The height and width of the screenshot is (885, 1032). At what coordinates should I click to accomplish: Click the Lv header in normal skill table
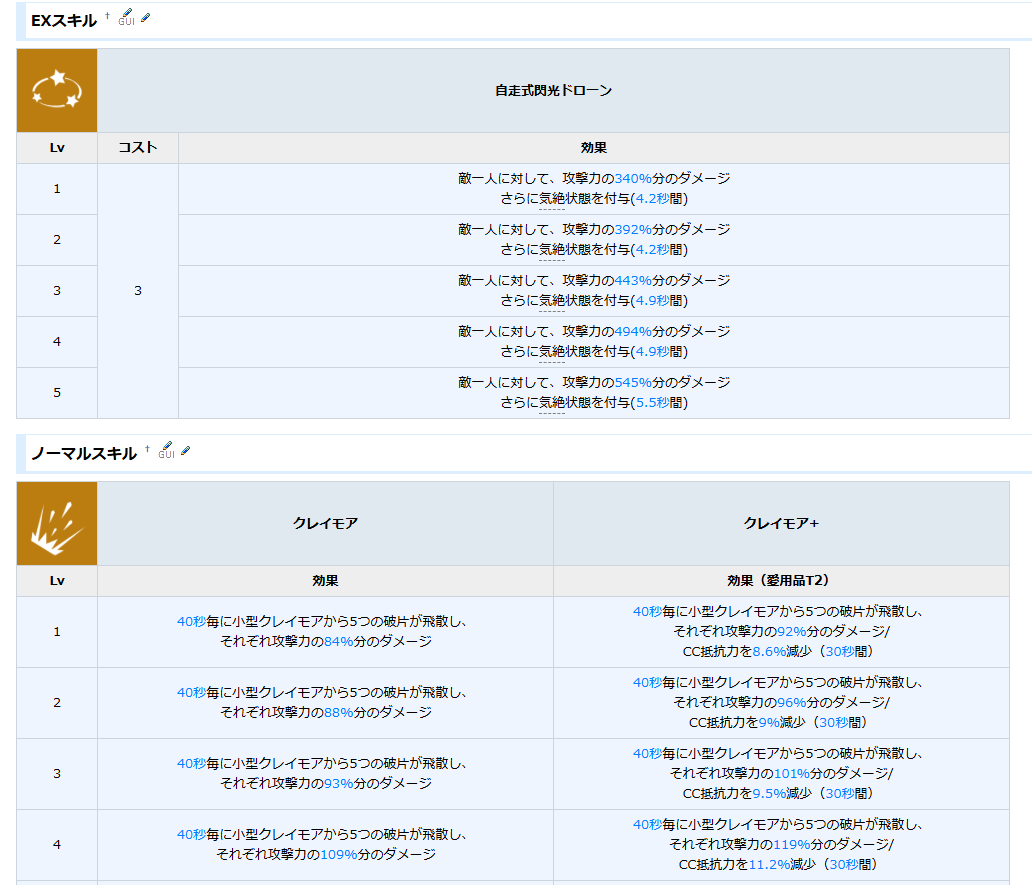(x=57, y=581)
